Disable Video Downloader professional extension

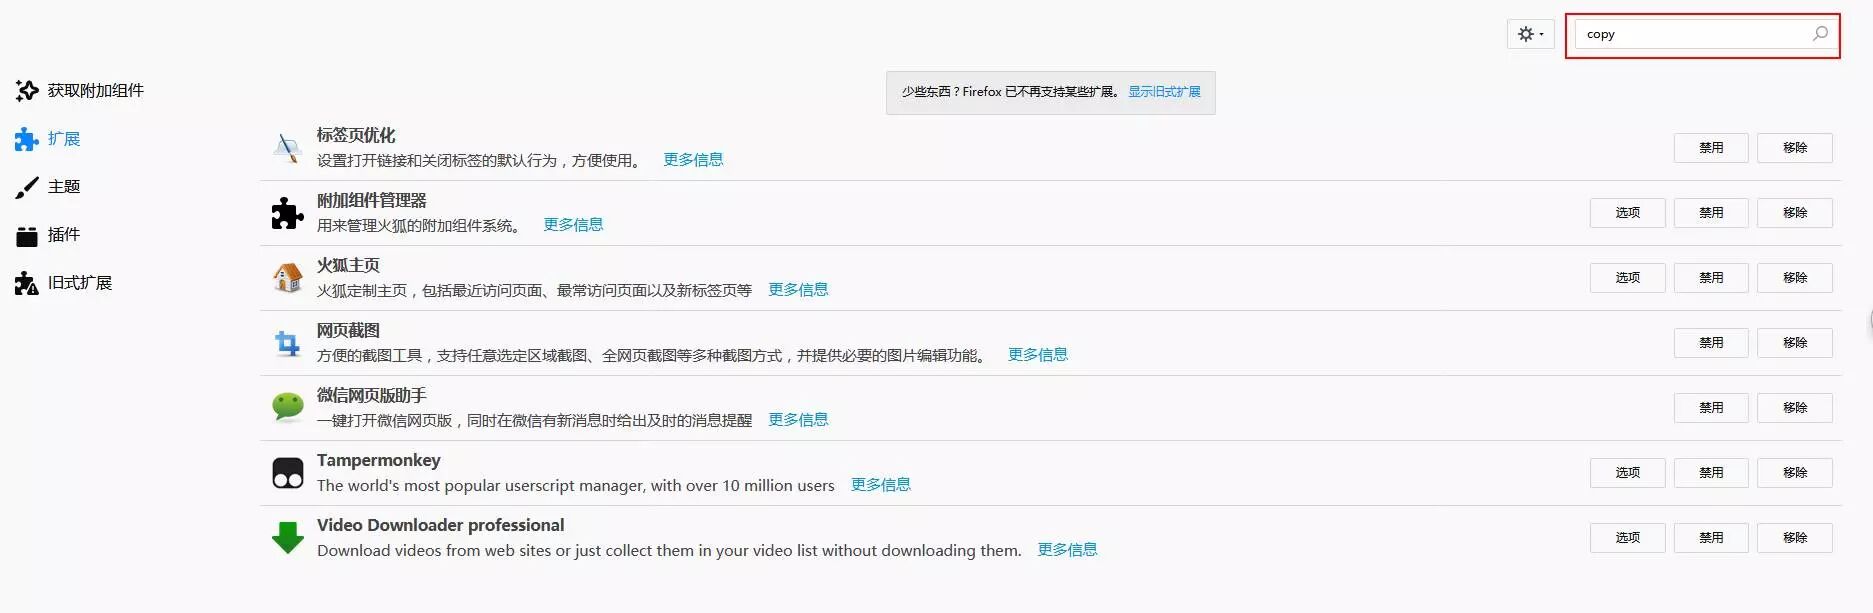[1711, 538]
